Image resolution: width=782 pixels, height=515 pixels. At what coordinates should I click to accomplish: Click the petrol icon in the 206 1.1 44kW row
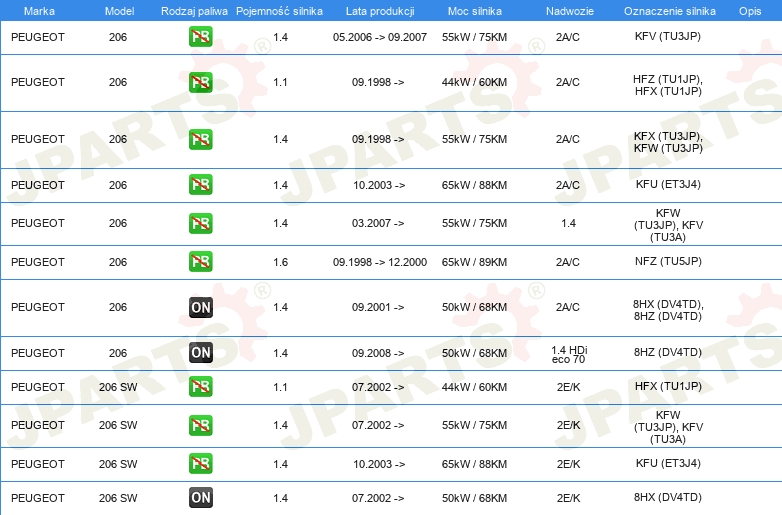click(x=200, y=82)
